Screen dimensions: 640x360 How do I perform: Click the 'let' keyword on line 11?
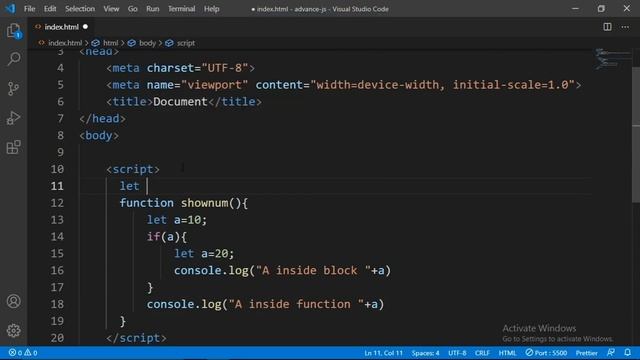[x=129, y=186]
